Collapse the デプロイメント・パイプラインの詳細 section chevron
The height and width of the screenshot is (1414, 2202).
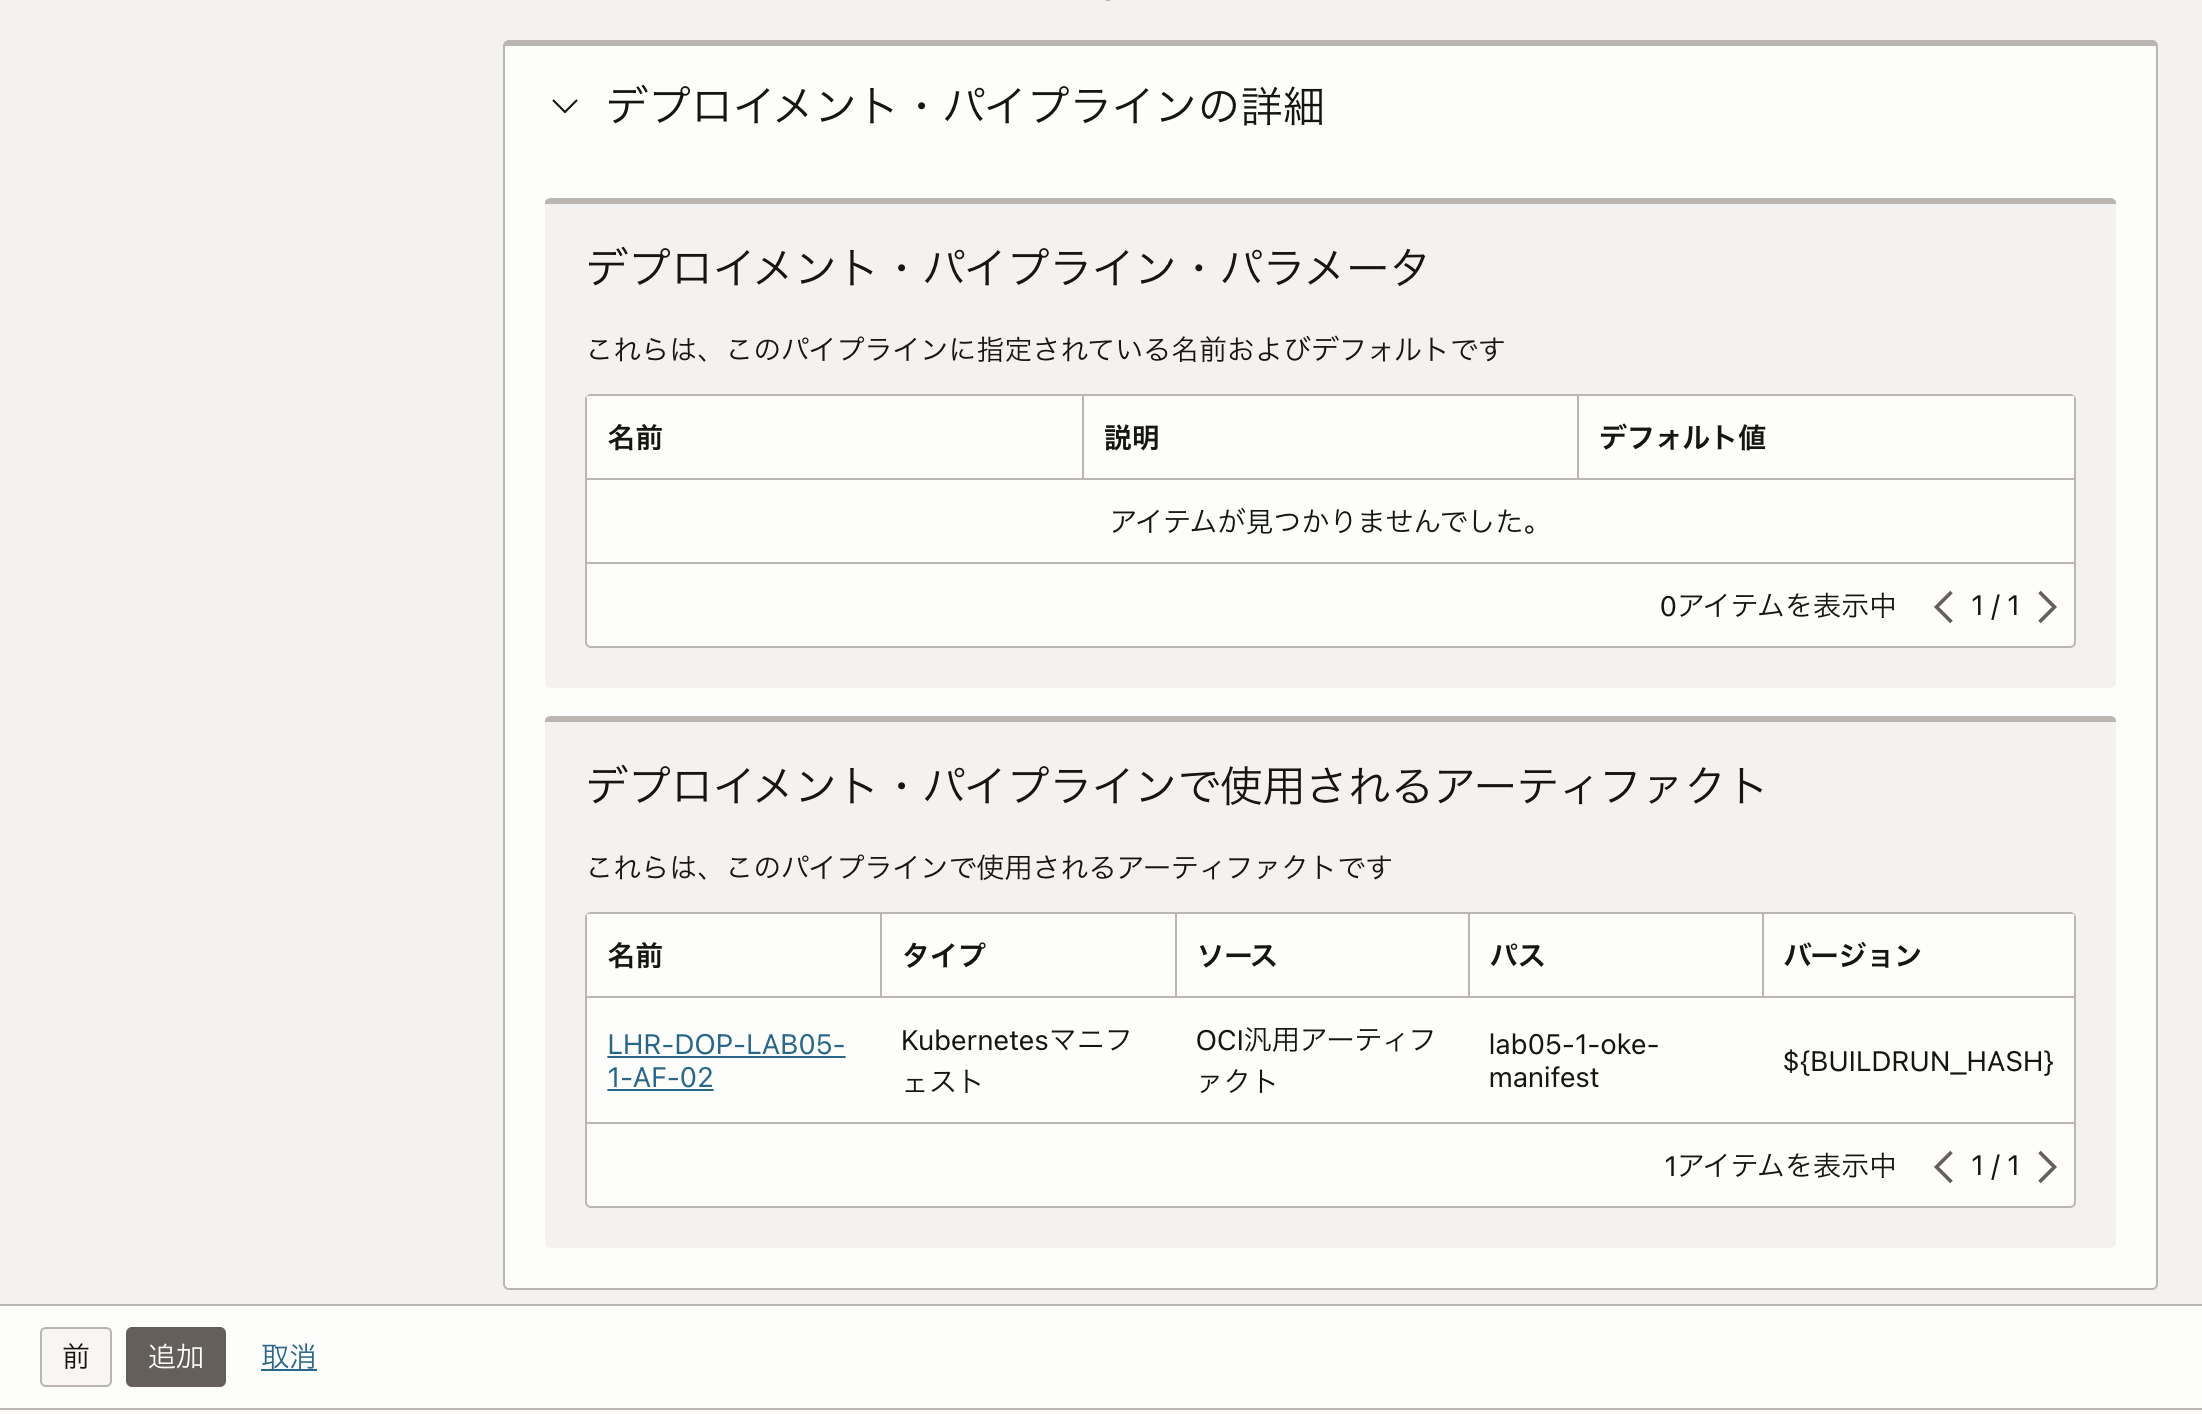point(565,106)
